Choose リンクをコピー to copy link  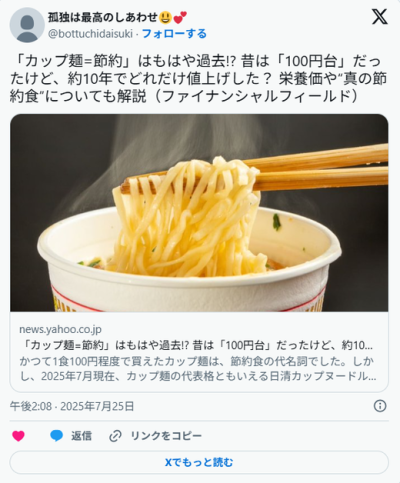(x=166, y=436)
